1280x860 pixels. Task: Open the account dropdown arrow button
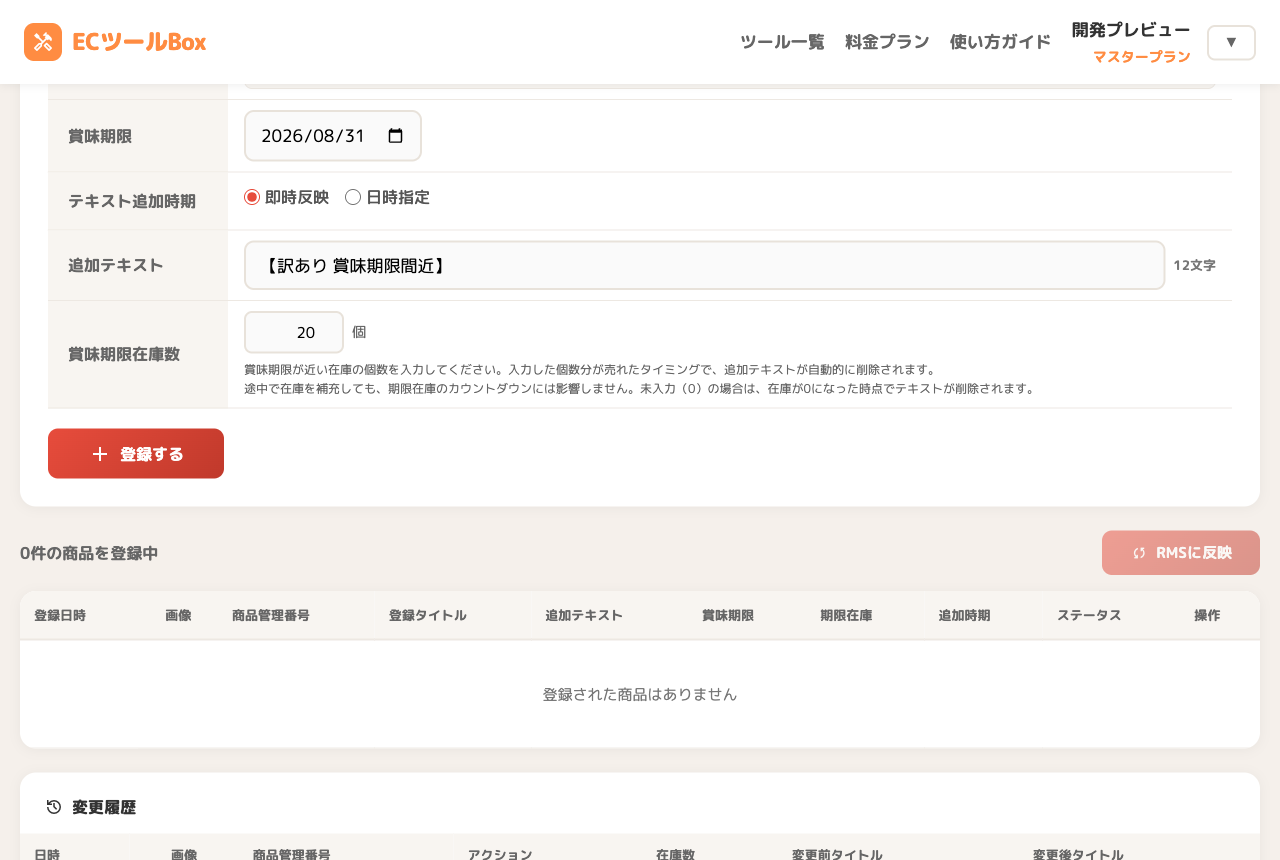point(1231,42)
